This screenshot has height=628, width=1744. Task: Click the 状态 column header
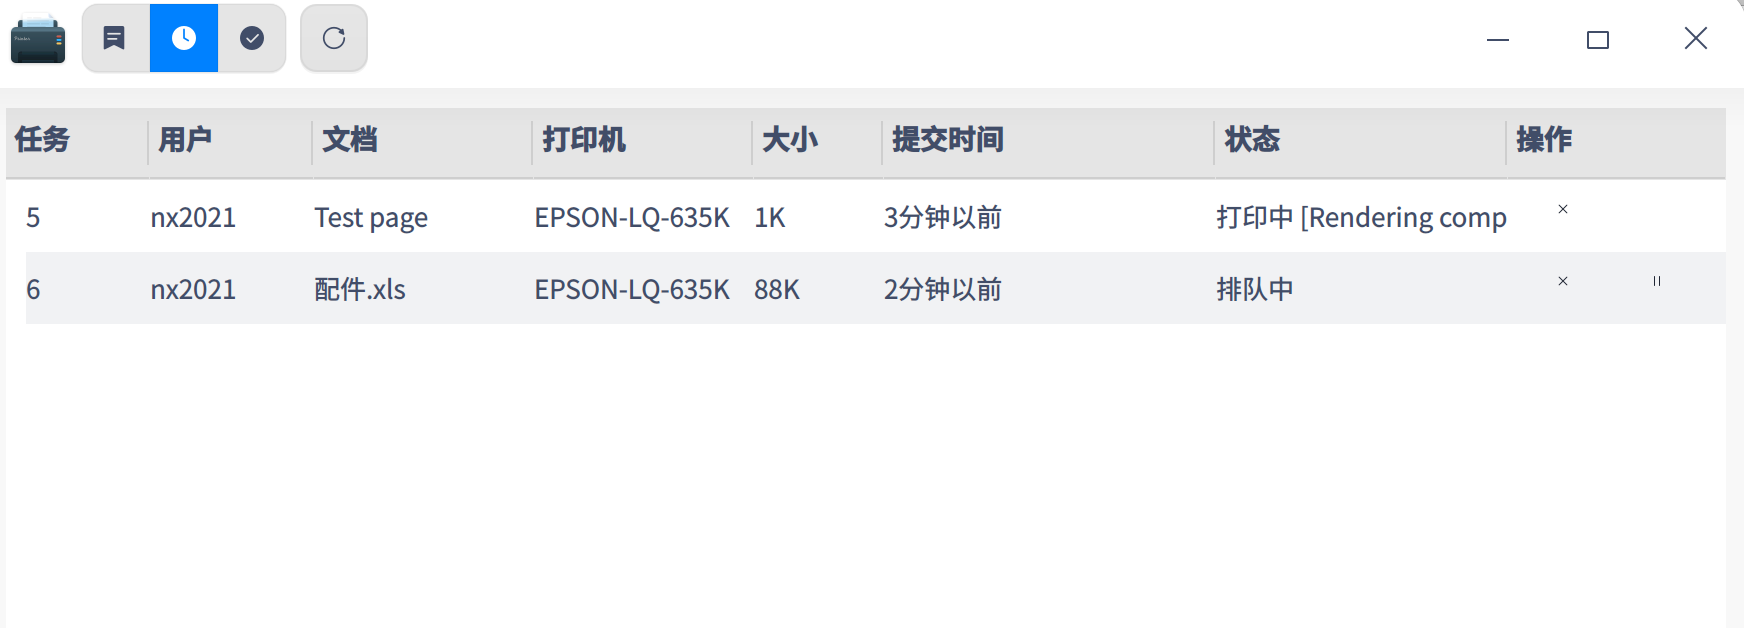pyautogui.click(x=1252, y=140)
